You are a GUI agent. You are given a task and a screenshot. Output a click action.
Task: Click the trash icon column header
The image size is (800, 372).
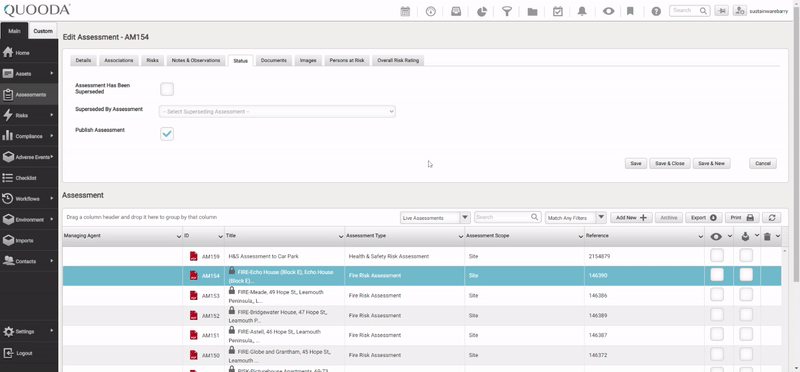(x=767, y=236)
